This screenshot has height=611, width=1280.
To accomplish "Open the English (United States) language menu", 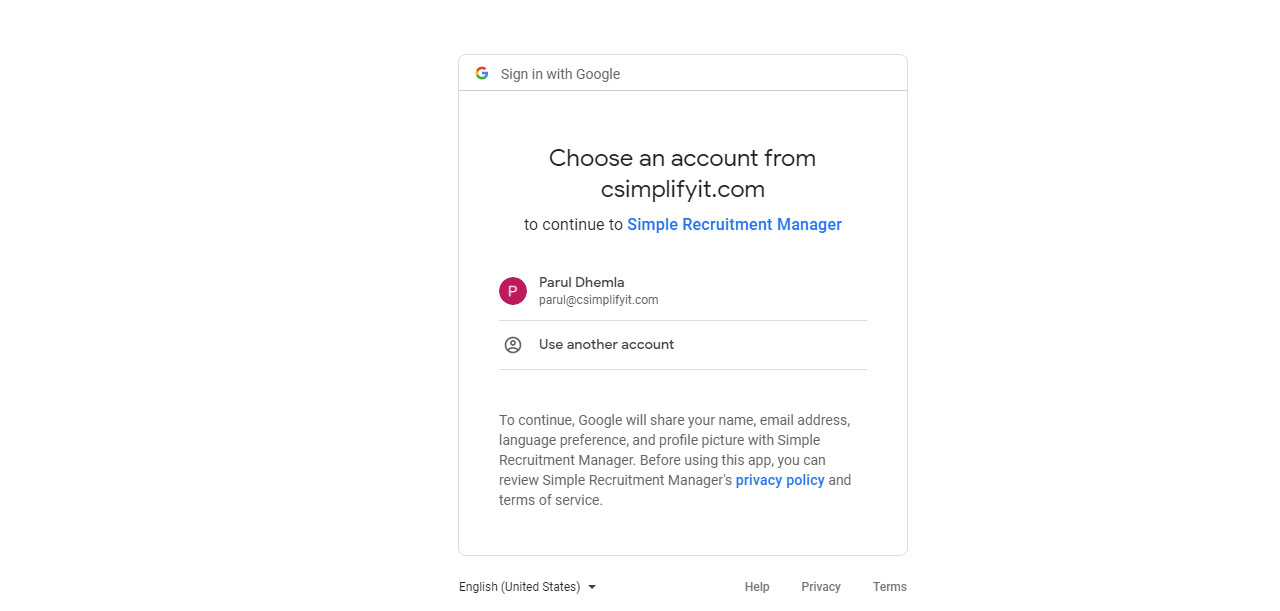I will click(x=528, y=587).
